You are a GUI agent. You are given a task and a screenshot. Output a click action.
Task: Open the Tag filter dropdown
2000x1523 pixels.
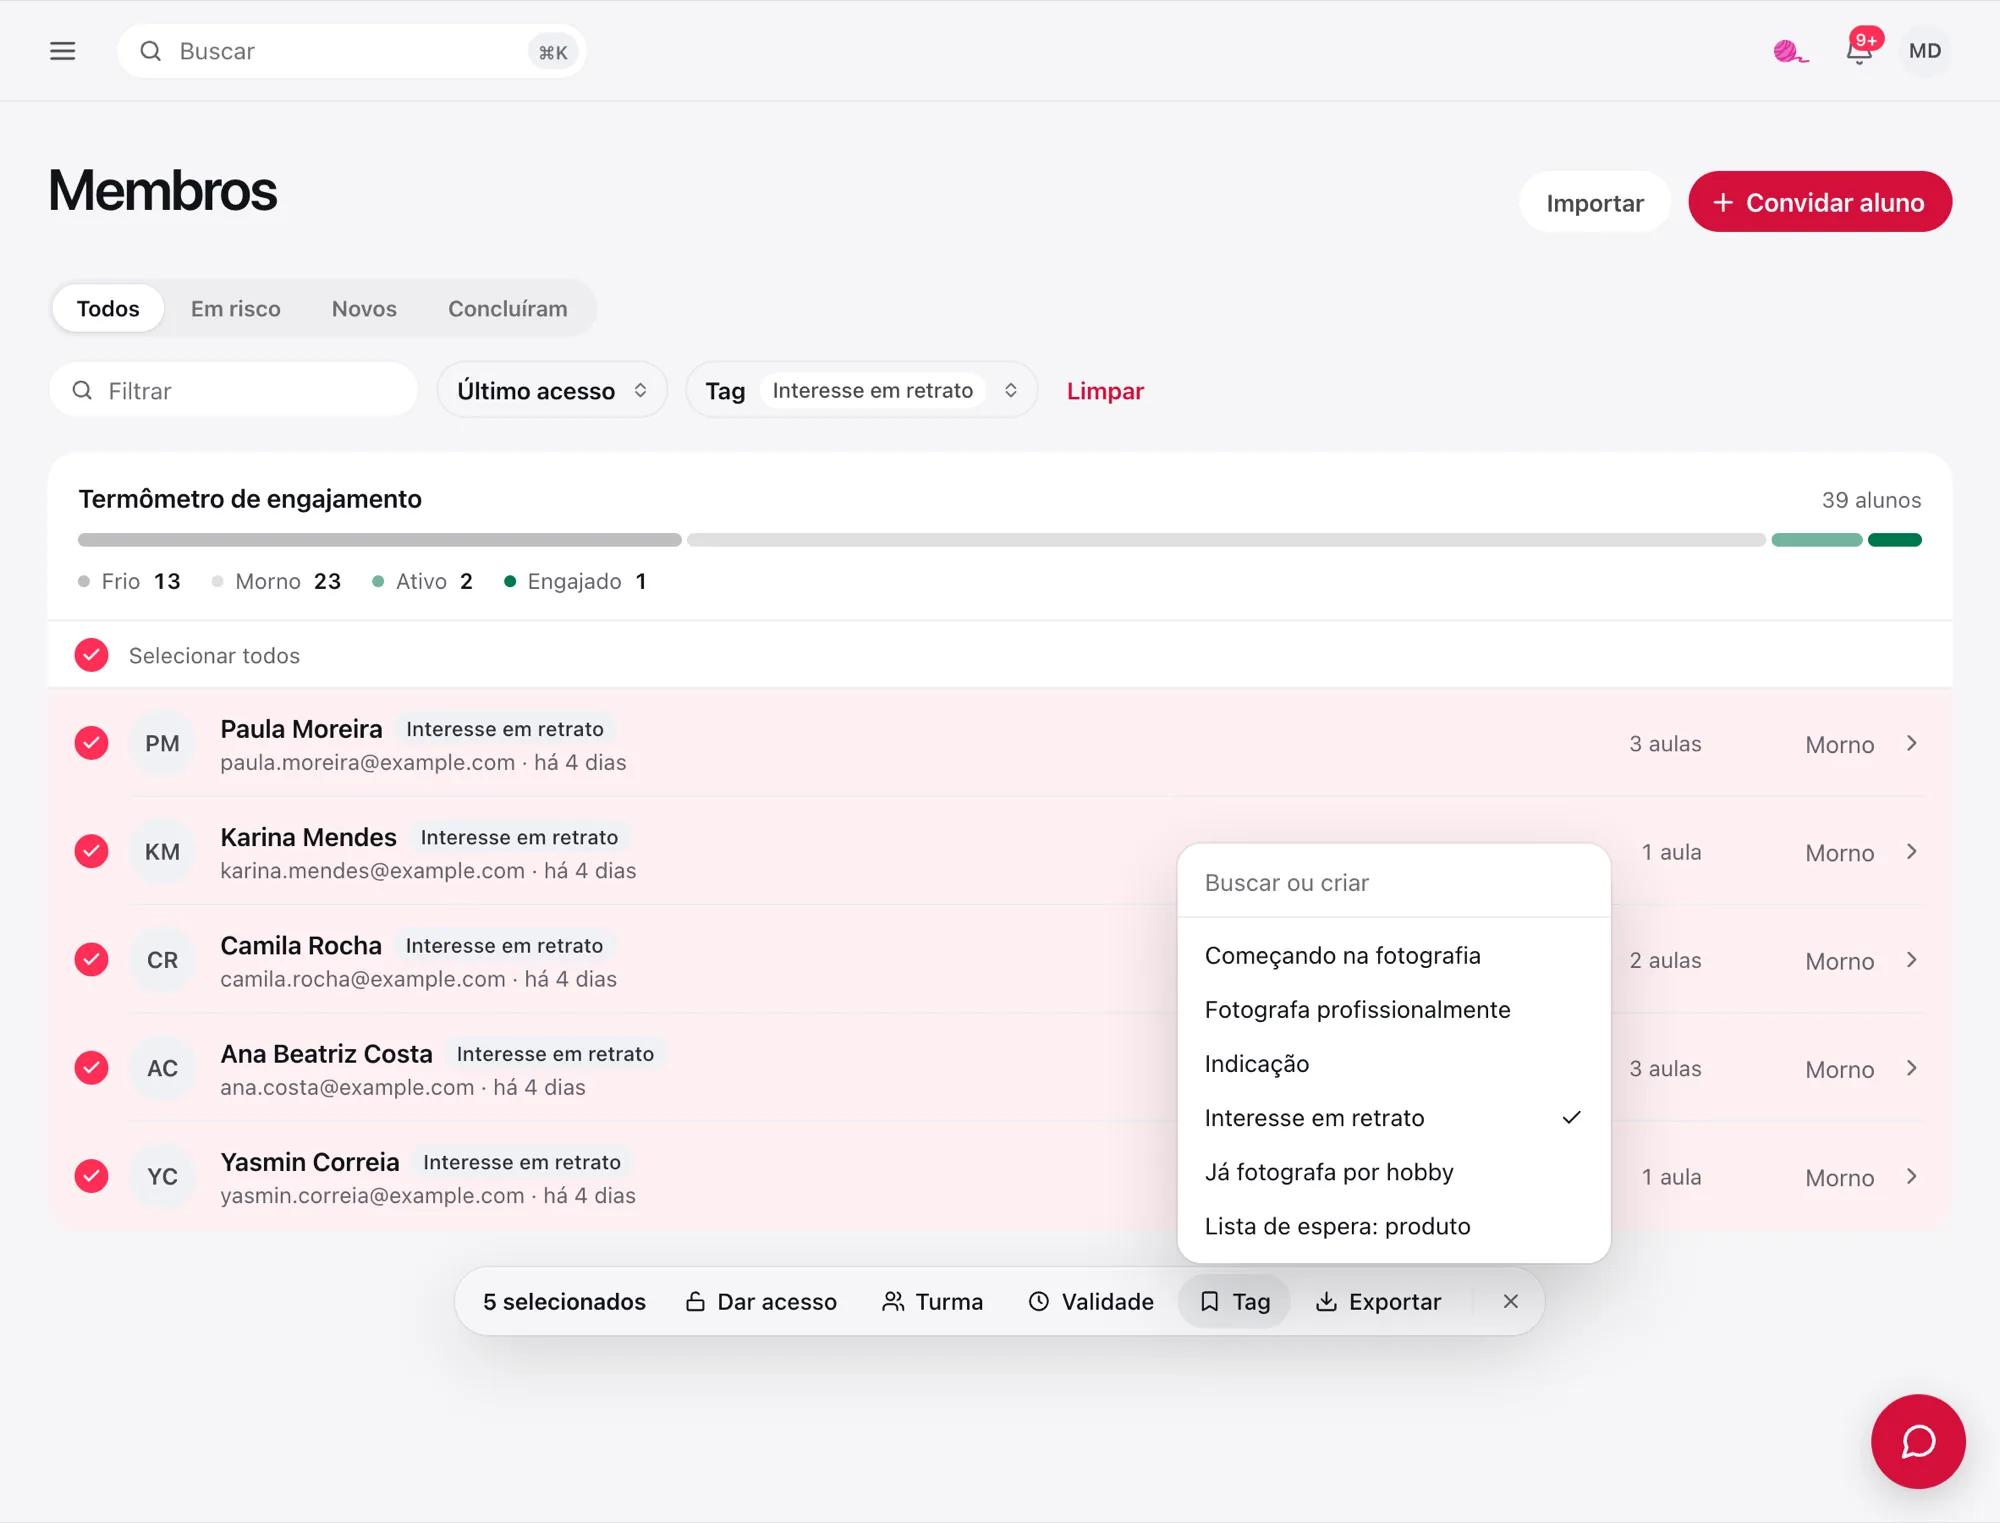[x=861, y=390]
